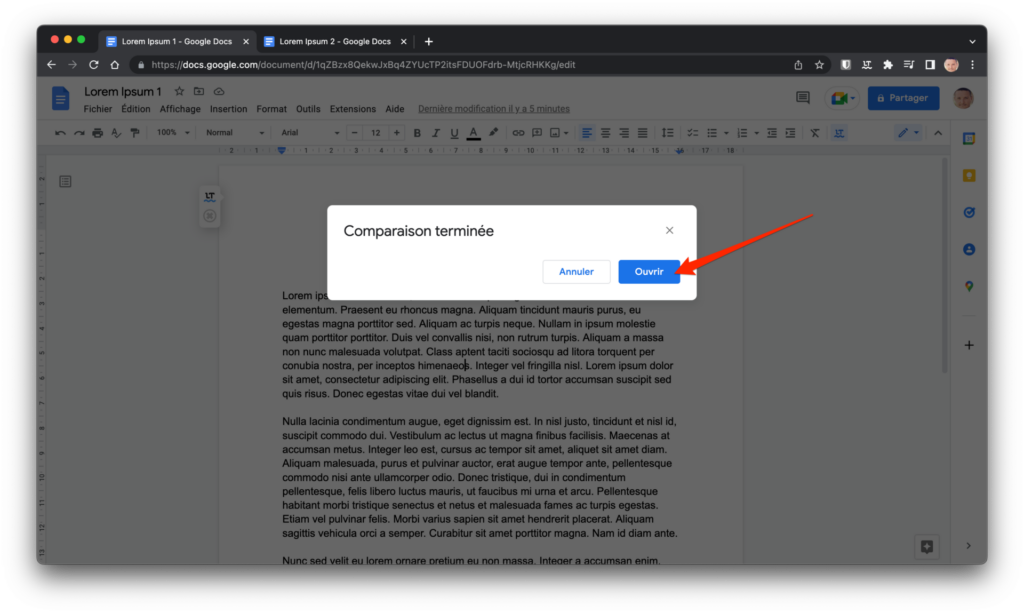This screenshot has width=1024, height=613.
Task: Open the highlight color picker
Action: 494,133
